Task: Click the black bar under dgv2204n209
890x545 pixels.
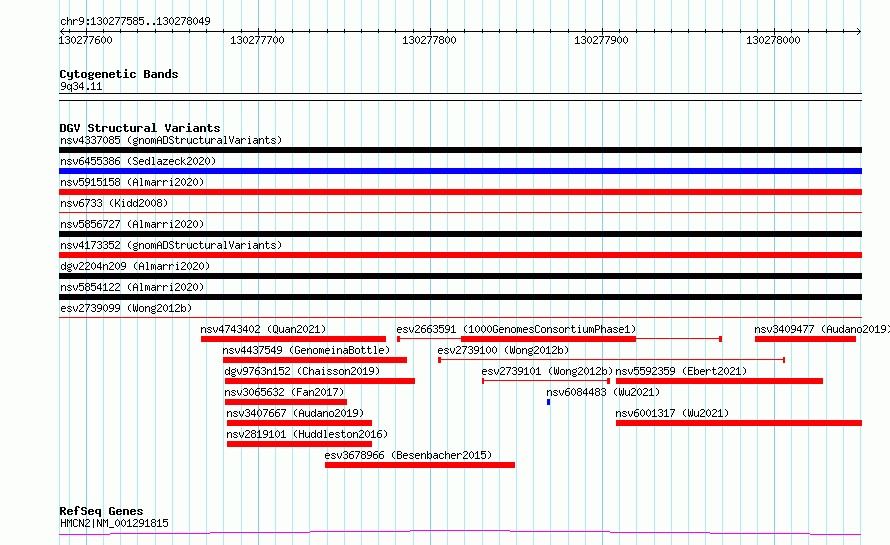Action: click(460, 276)
